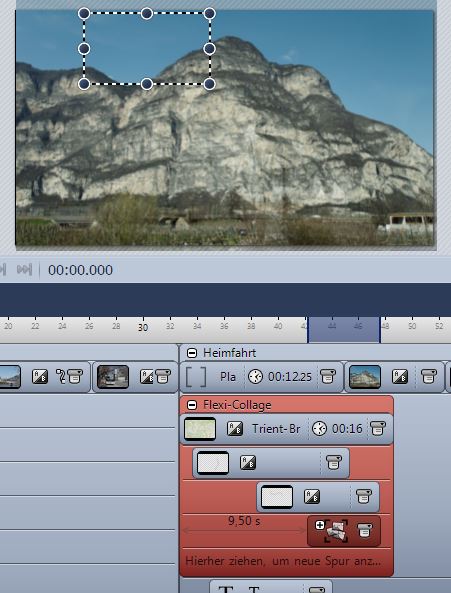
Task: Click the 36 second mark on ruler
Action: (x=224, y=326)
